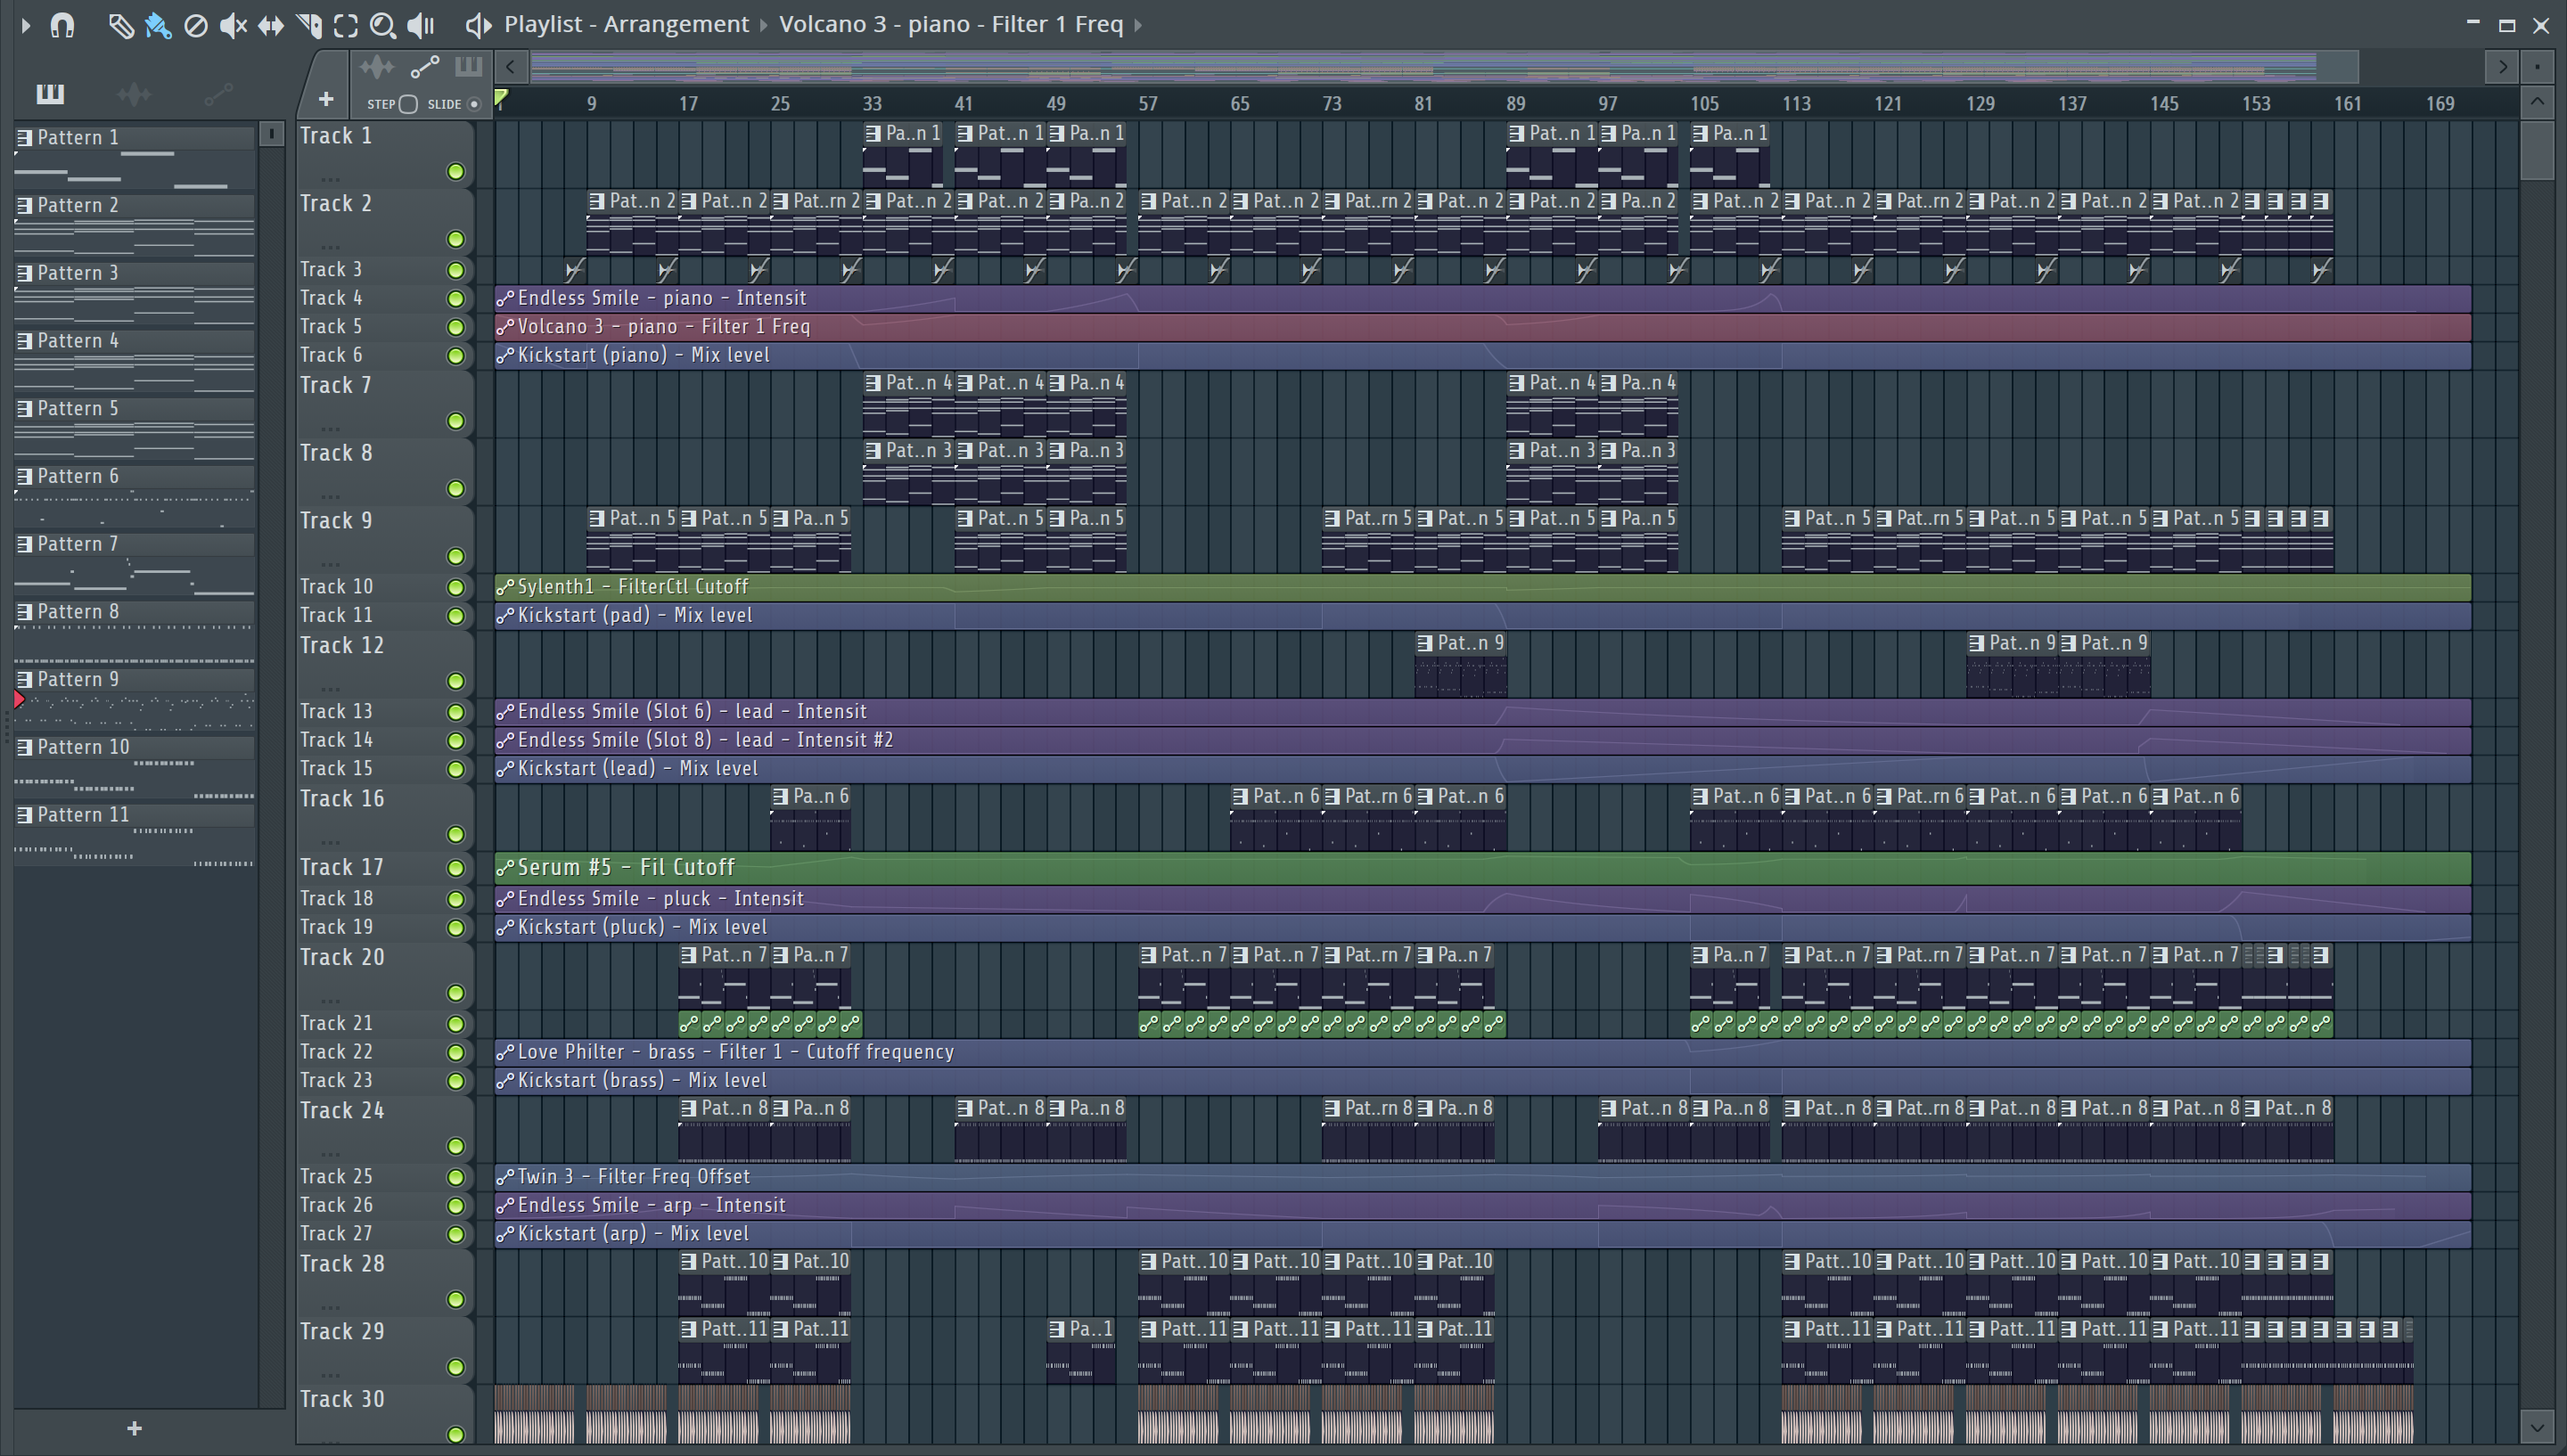Focus audio clips in playlist header

point(377,67)
